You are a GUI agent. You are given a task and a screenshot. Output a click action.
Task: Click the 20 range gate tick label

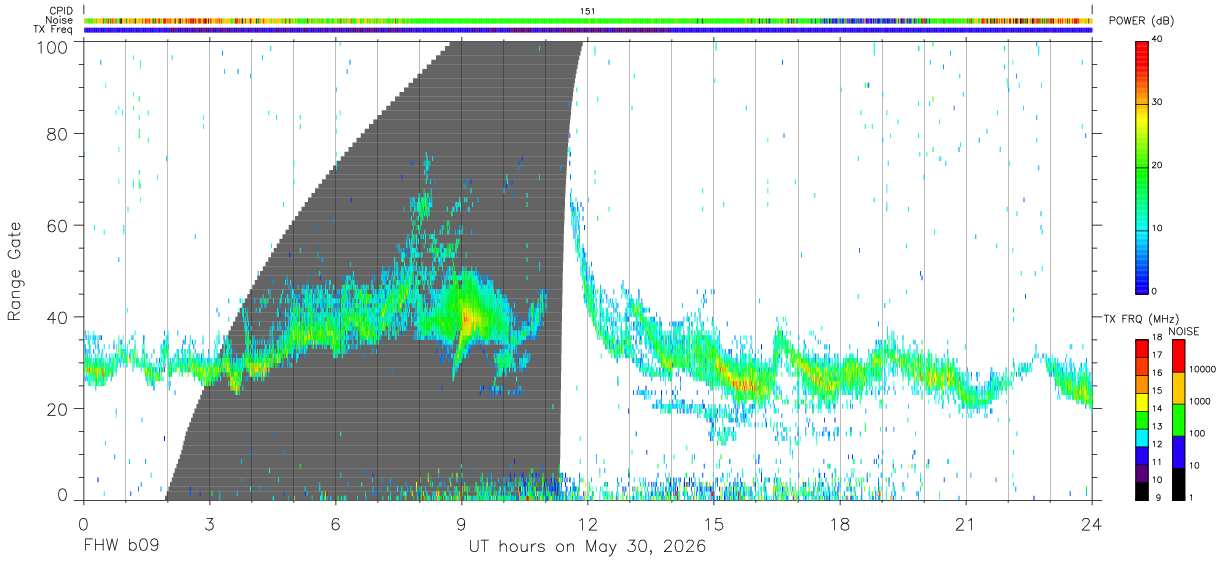57,409
